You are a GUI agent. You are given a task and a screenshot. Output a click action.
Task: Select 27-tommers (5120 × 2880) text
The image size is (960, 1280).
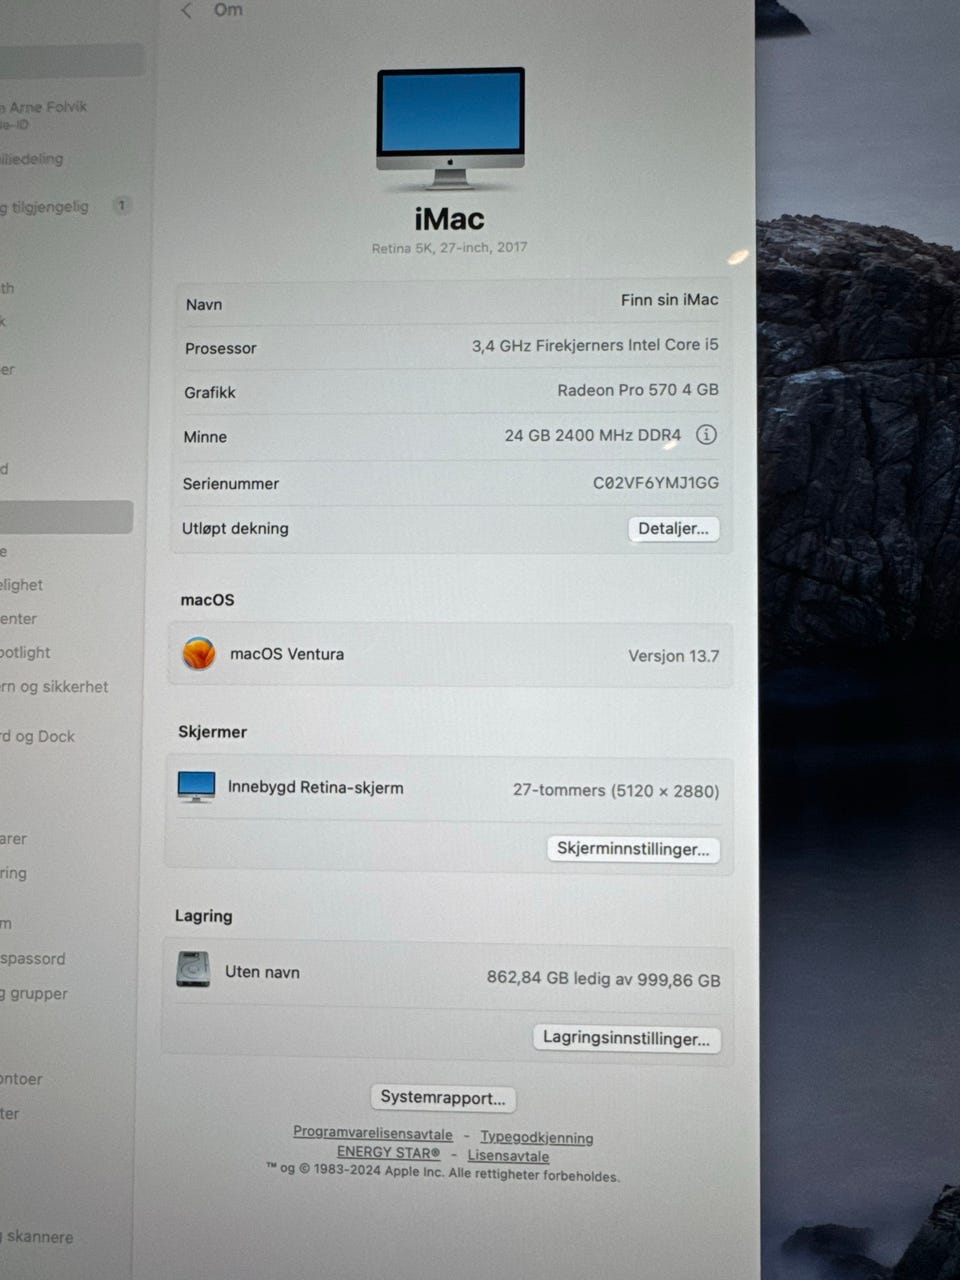[x=616, y=790]
